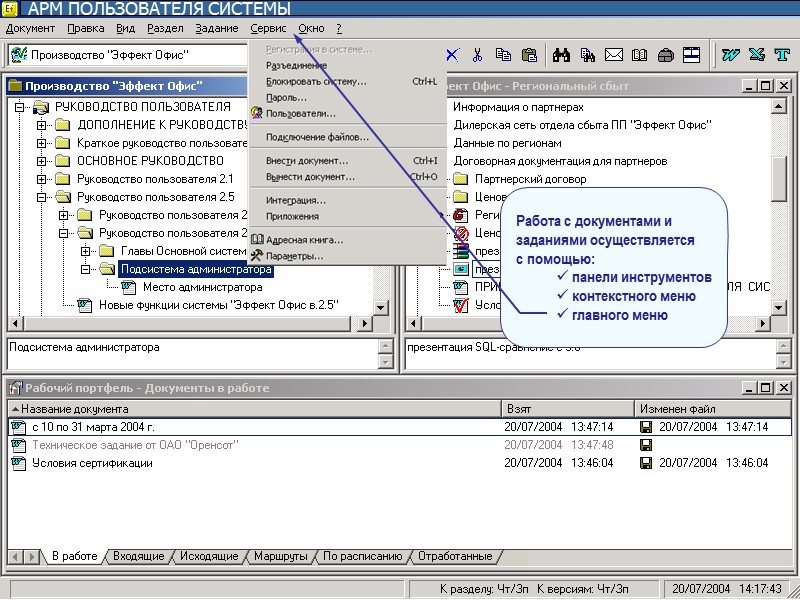800x600 pixels.
Task: Open the Вид menu
Action: pos(126,29)
